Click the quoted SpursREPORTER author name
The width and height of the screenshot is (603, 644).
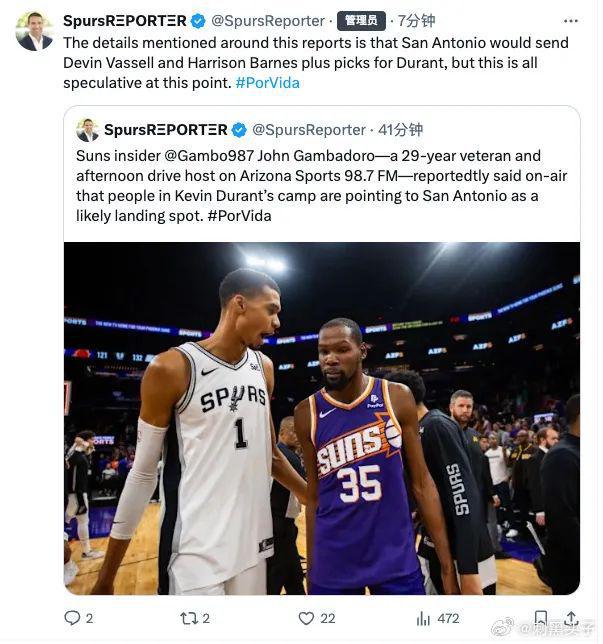point(165,130)
